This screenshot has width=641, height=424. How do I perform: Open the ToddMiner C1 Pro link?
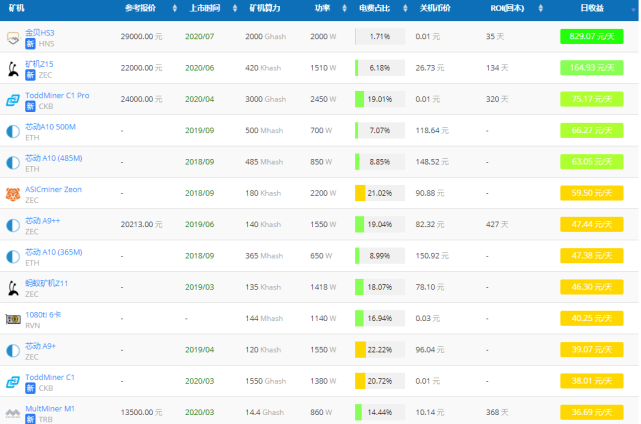[57, 95]
